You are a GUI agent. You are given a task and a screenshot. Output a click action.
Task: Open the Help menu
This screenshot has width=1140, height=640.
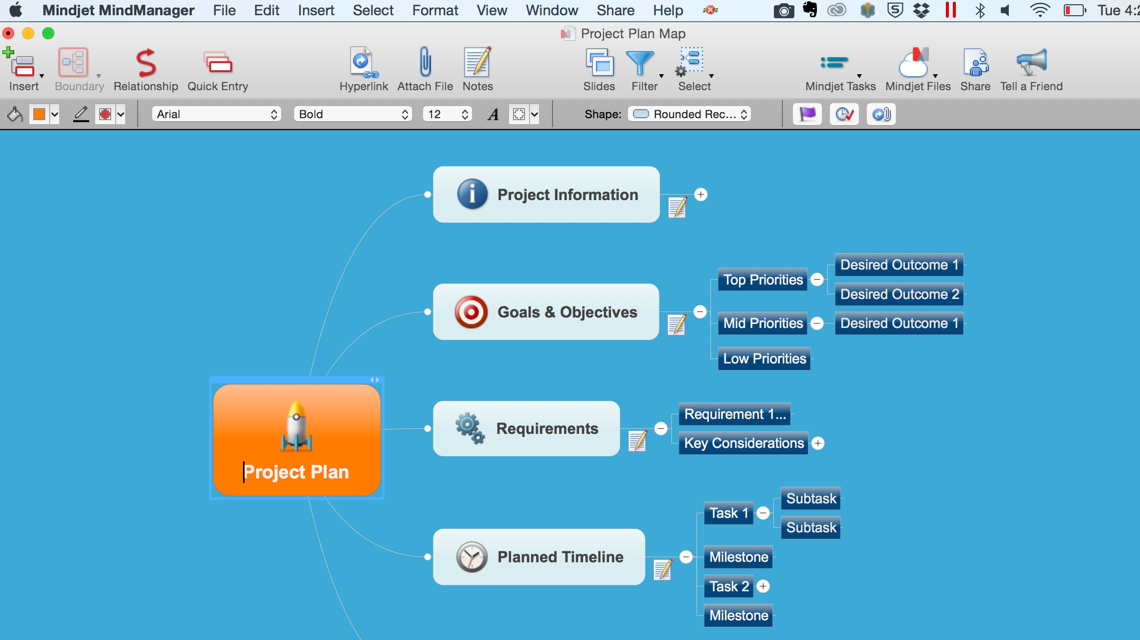(667, 10)
